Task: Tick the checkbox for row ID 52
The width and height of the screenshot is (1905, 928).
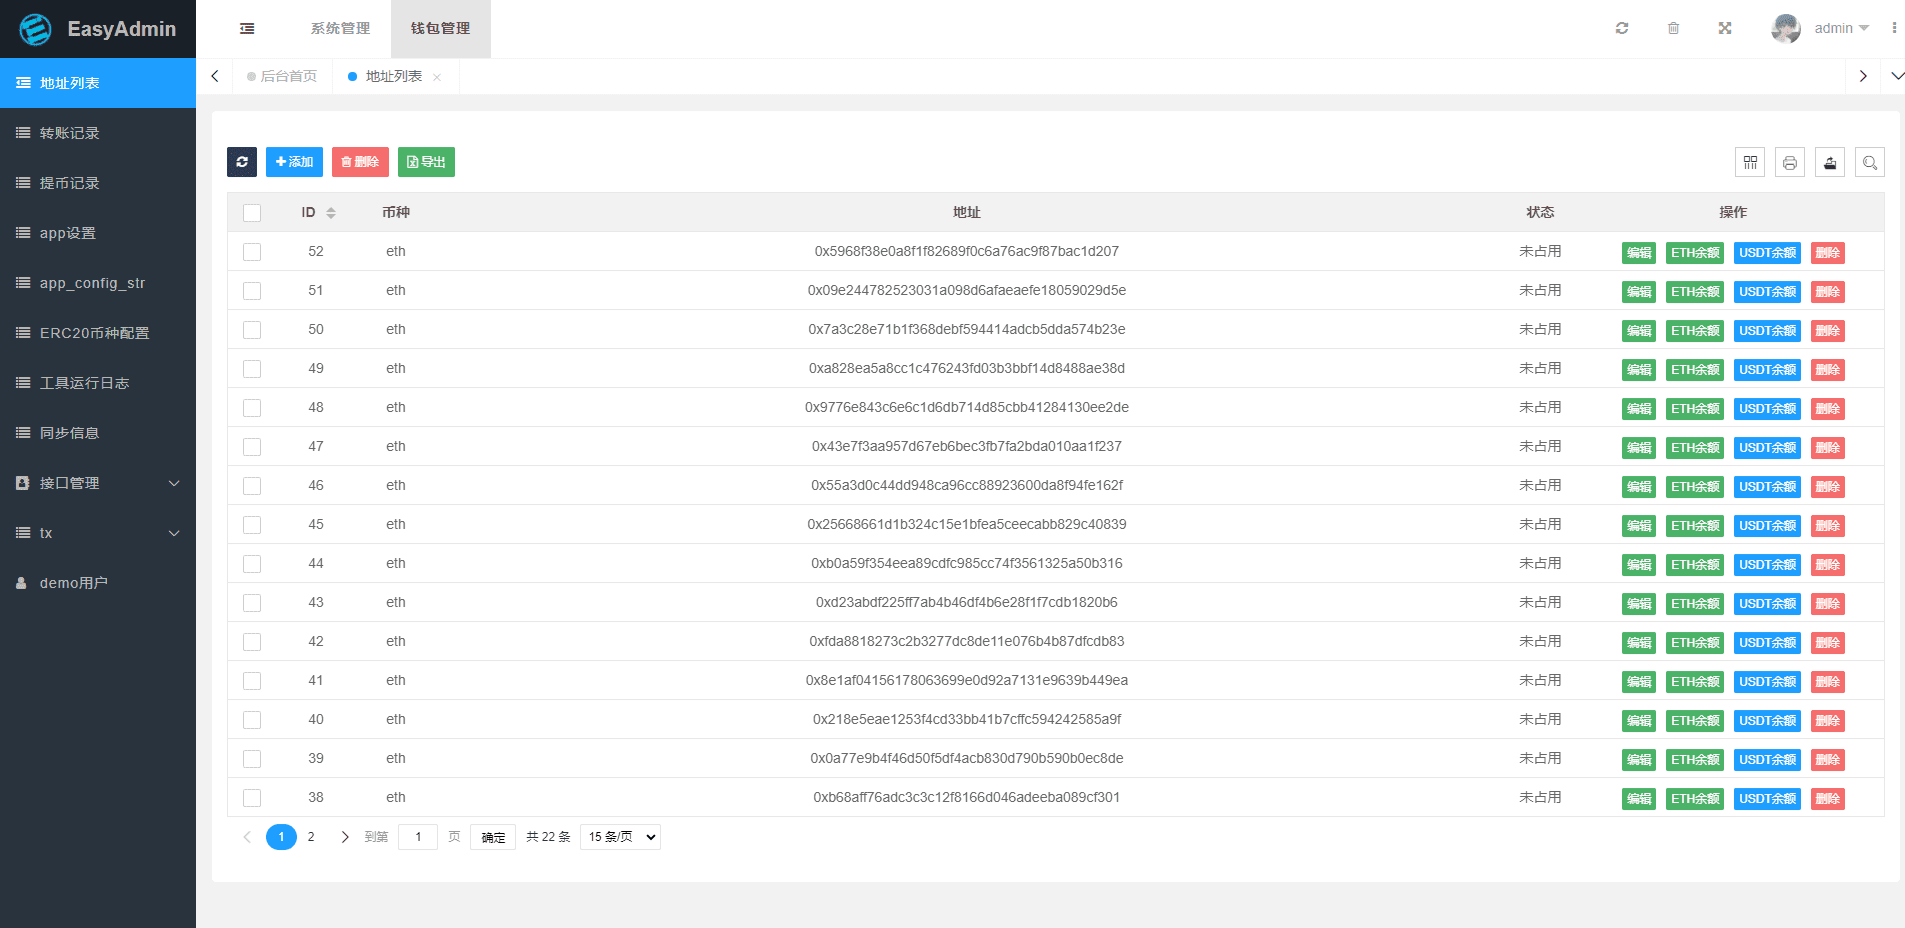Action: pos(252,252)
